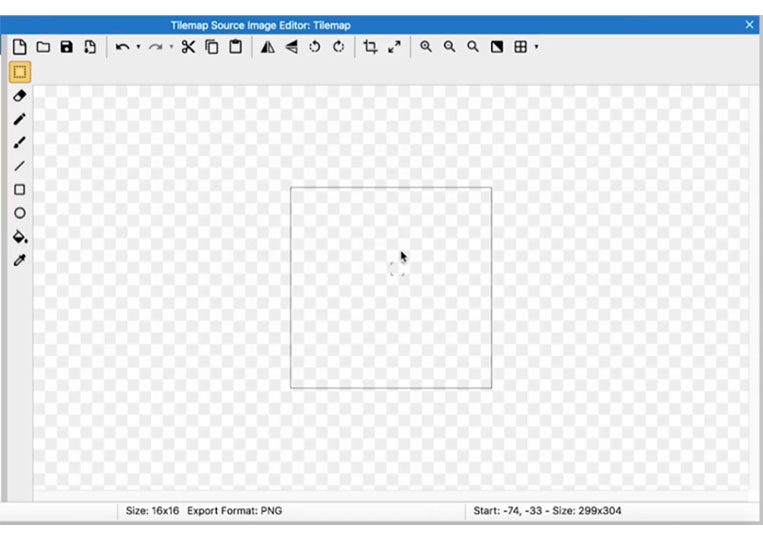Select the Eraser tool
763x541 pixels.
tap(19, 95)
